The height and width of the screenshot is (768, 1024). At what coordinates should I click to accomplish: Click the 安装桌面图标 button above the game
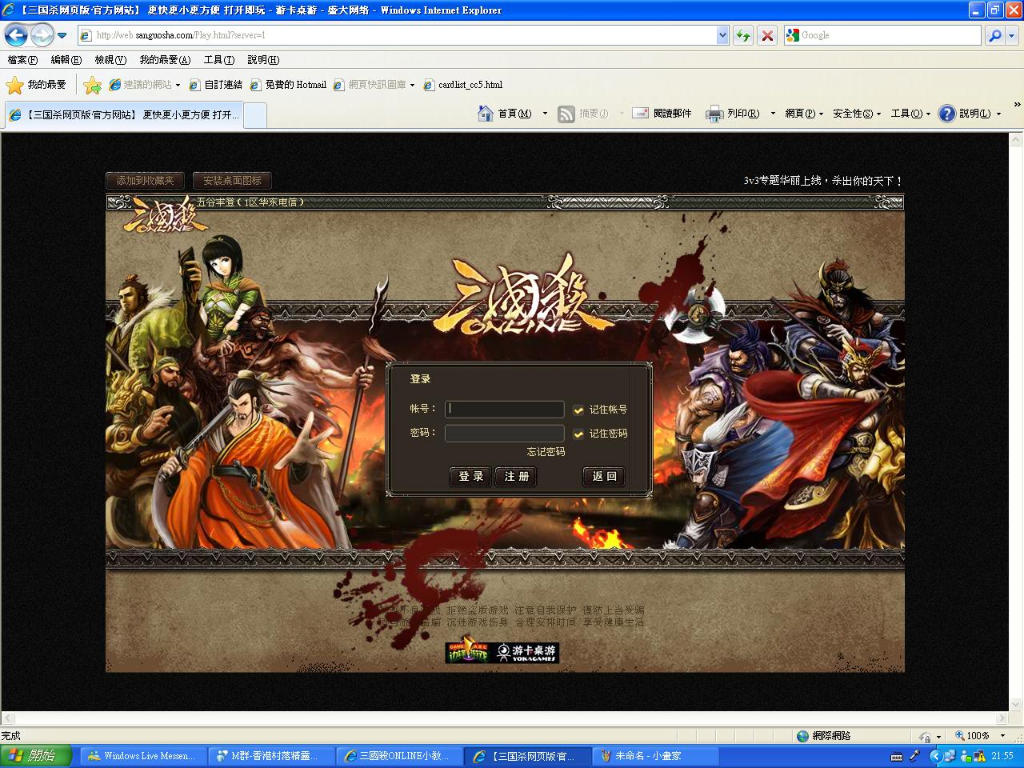pos(232,181)
